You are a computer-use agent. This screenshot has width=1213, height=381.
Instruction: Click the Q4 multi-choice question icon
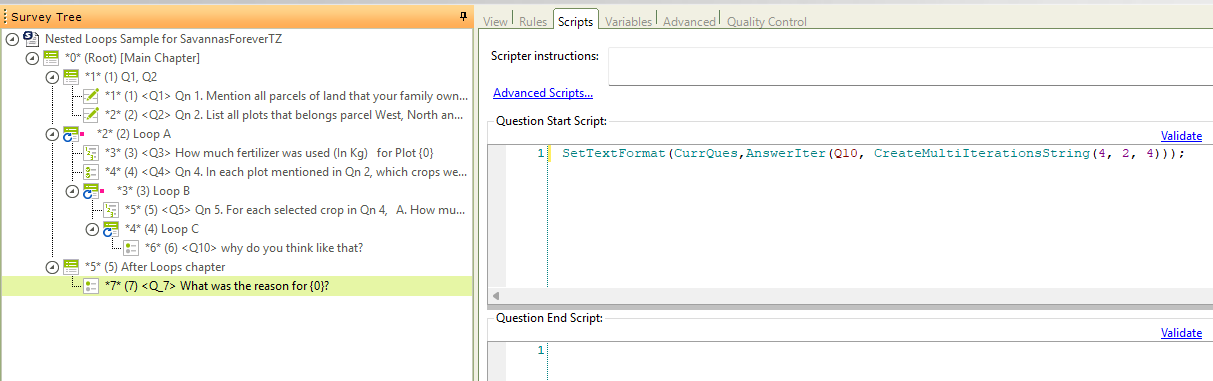tap(91, 171)
